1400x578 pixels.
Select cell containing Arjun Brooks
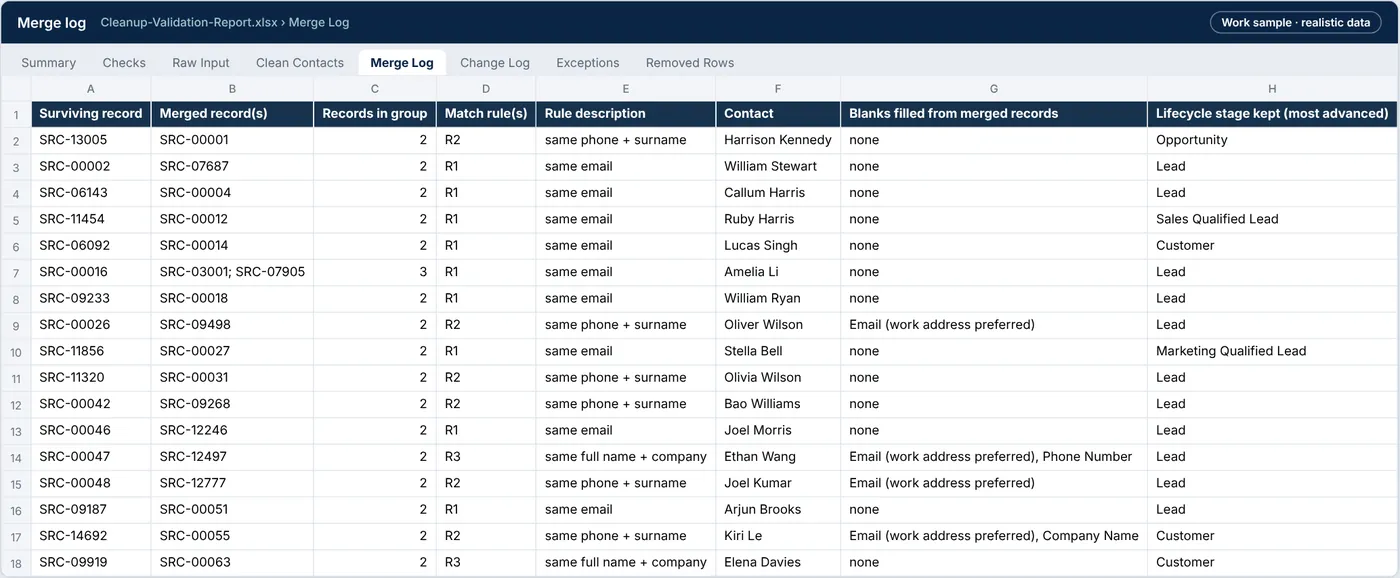778,510
